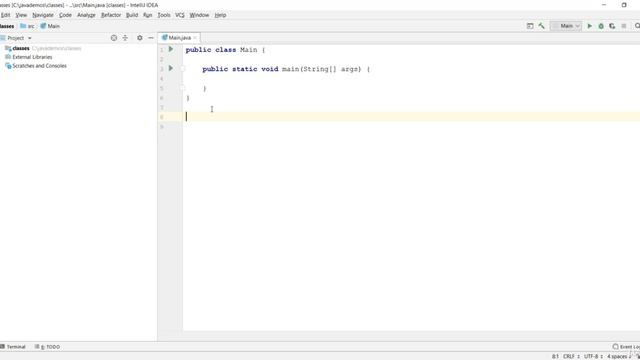The height and width of the screenshot is (360, 640).
Task: Change CRLF line separator in status bar
Action: pos(571,356)
